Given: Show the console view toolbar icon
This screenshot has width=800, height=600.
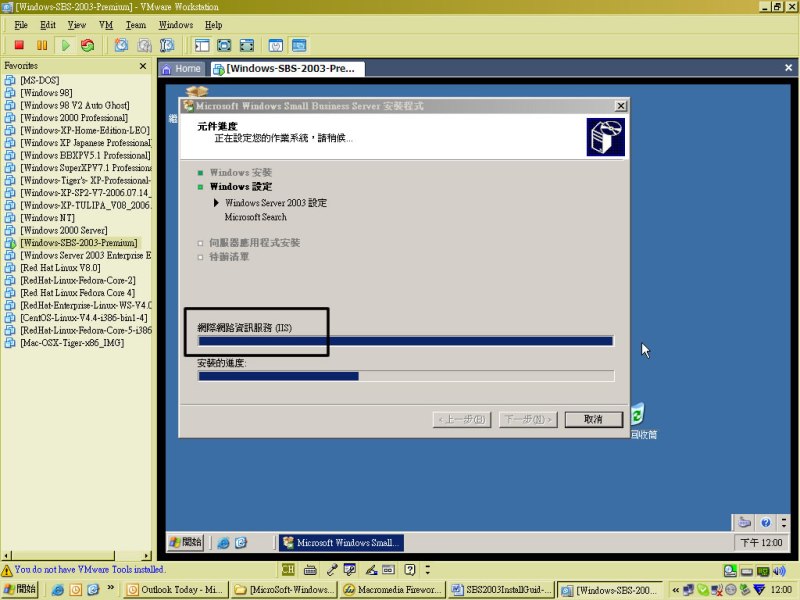Looking at the screenshot, I should pos(299,45).
